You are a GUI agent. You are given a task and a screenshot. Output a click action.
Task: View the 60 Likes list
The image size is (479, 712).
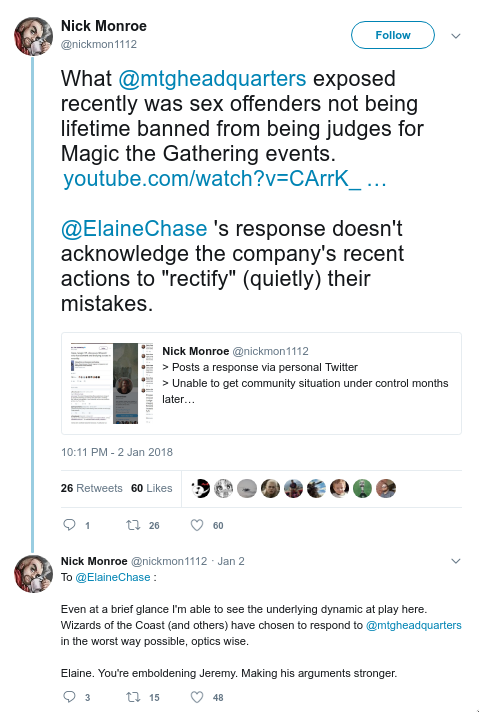(152, 488)
